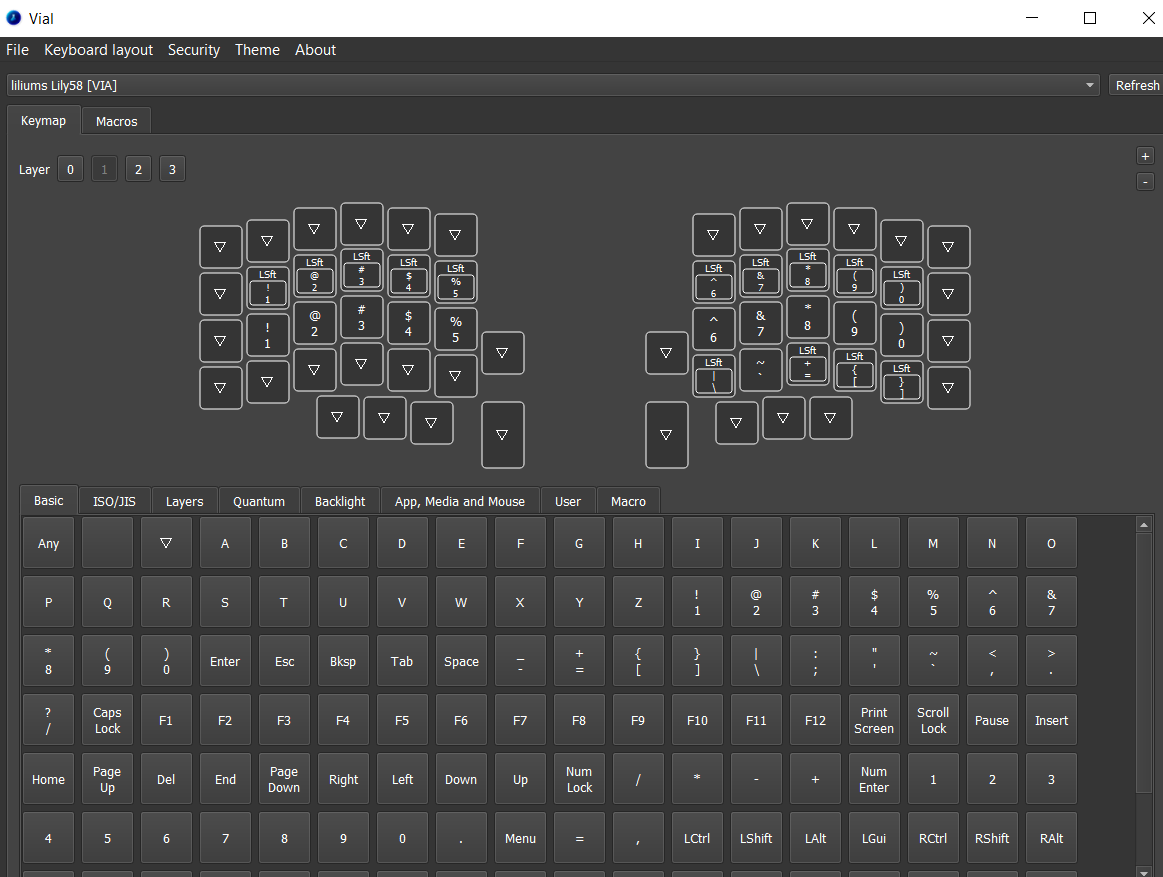Pick the Insert keycode
The image size is (1163, 877).
1051,720
